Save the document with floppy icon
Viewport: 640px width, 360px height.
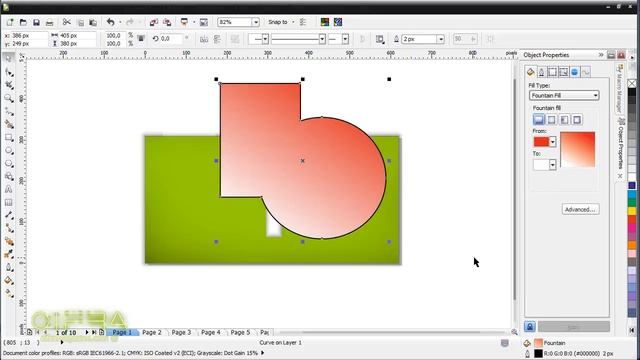[x=36, y=22]
